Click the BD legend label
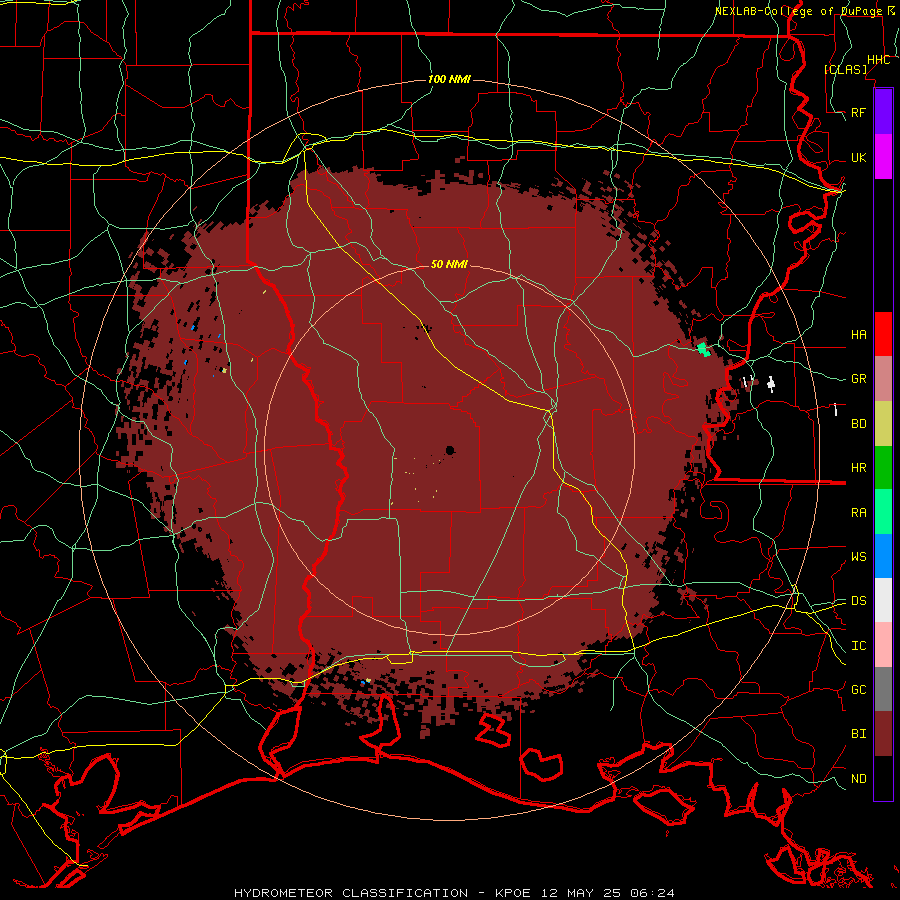The image size is (900, 900). [859, 424]
